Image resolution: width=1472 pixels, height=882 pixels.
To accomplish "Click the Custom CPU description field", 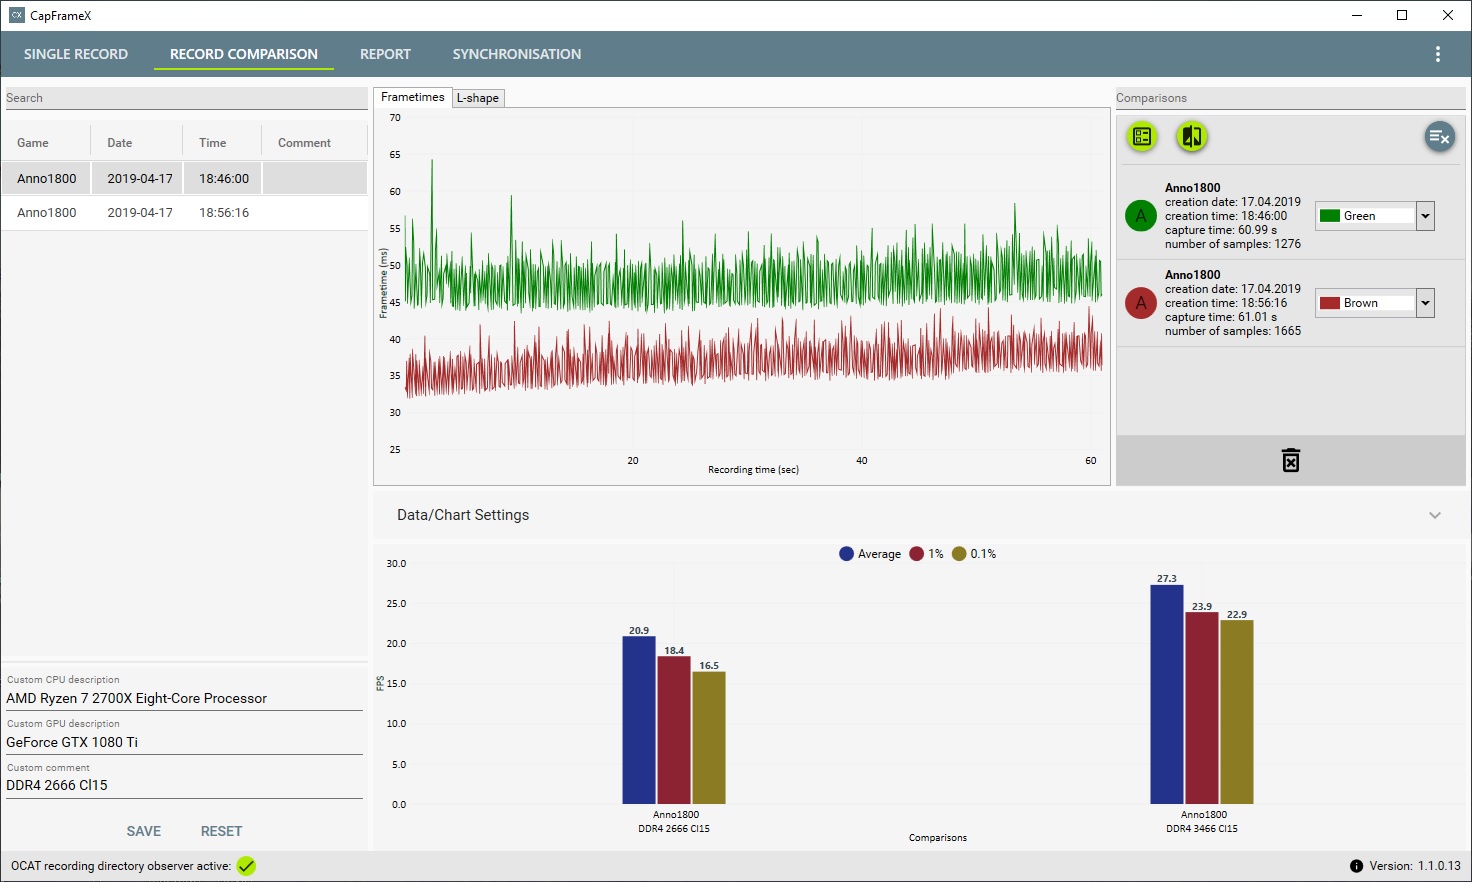I will (x=184, y=698).
